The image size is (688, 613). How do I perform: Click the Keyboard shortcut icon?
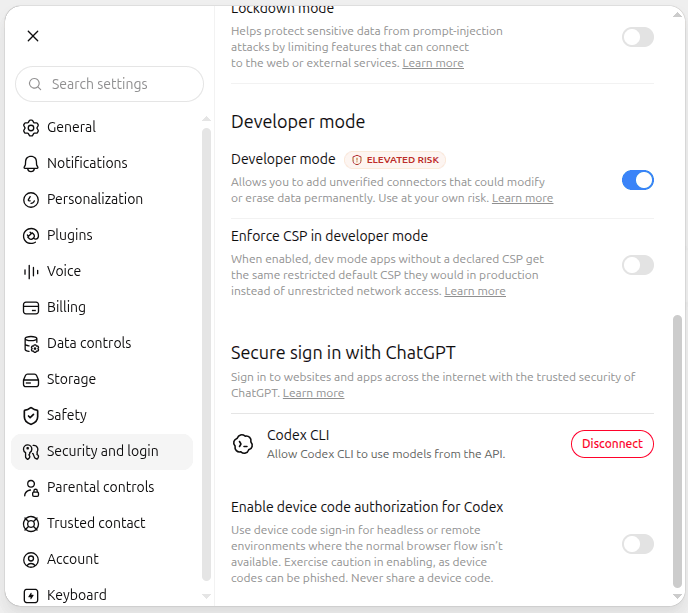pyautogui.click(x=31, y=595)
